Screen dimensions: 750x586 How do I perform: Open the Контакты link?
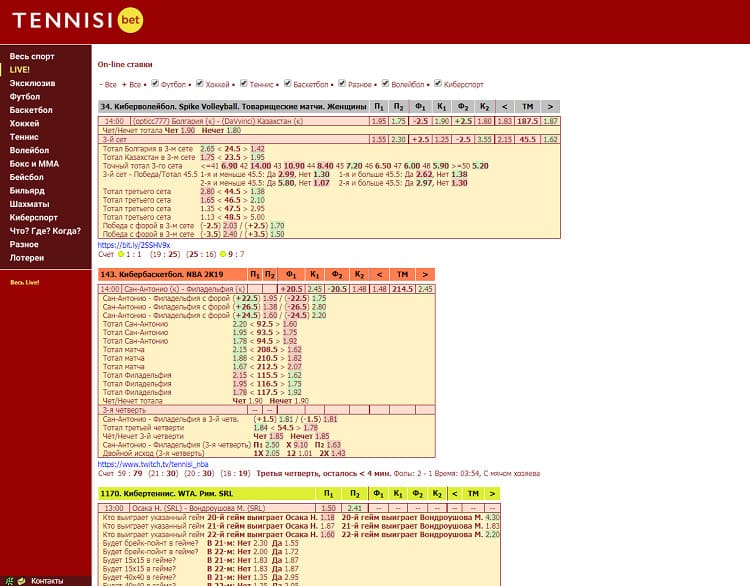click(x=47, y=581)
